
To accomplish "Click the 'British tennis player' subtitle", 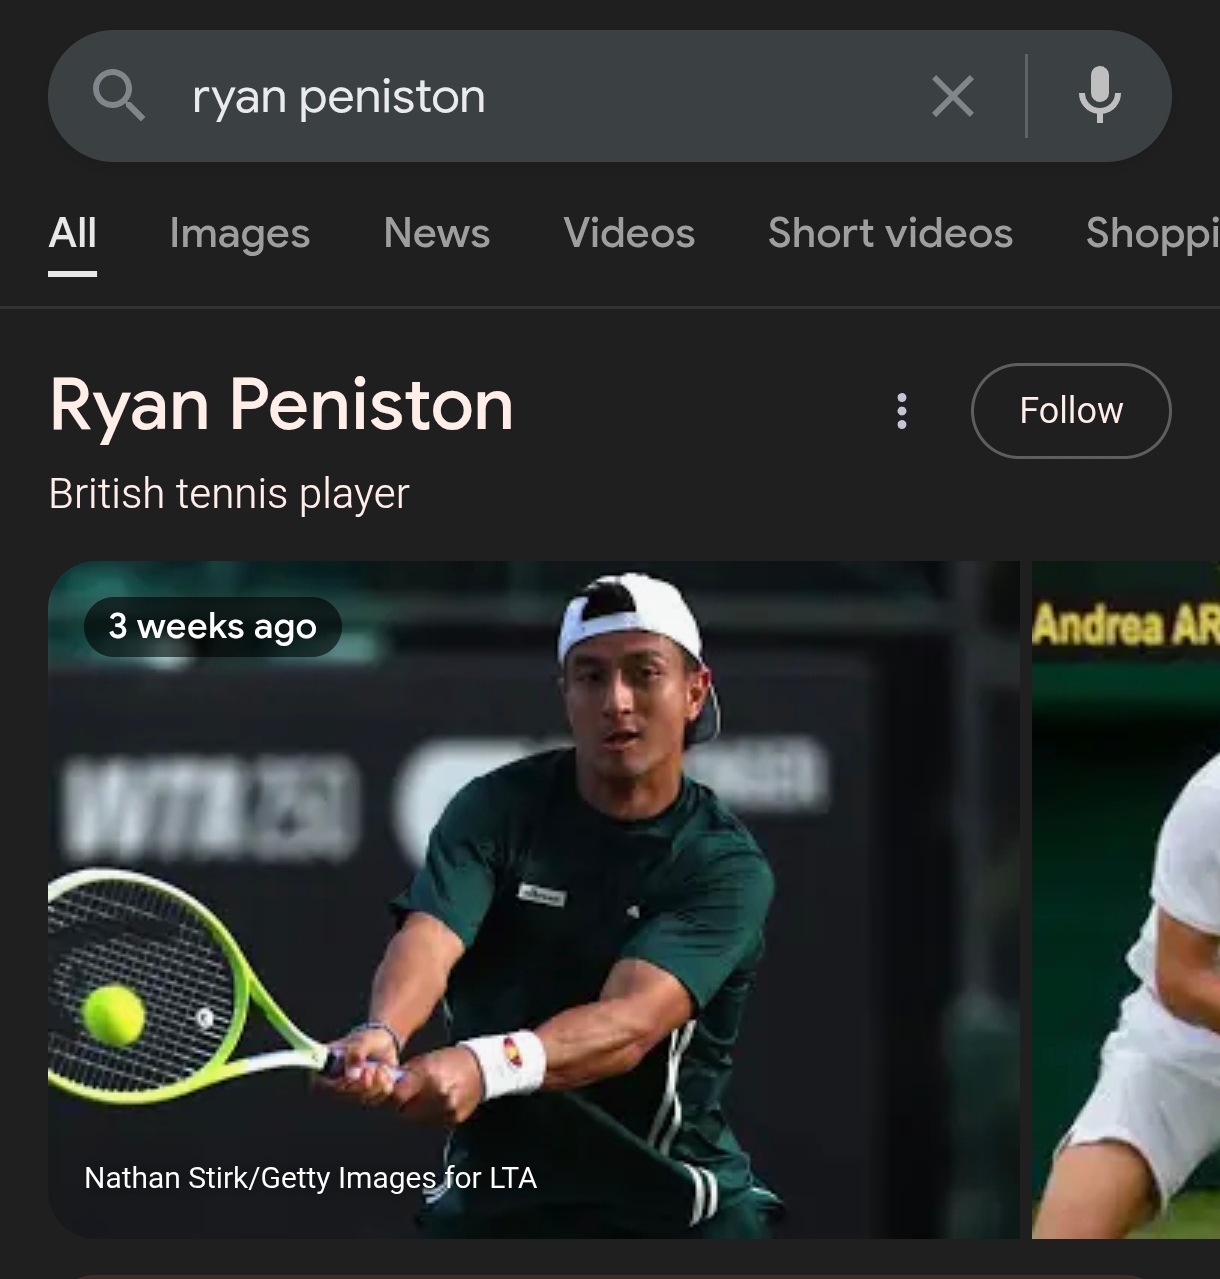I will tap(229, 494).
